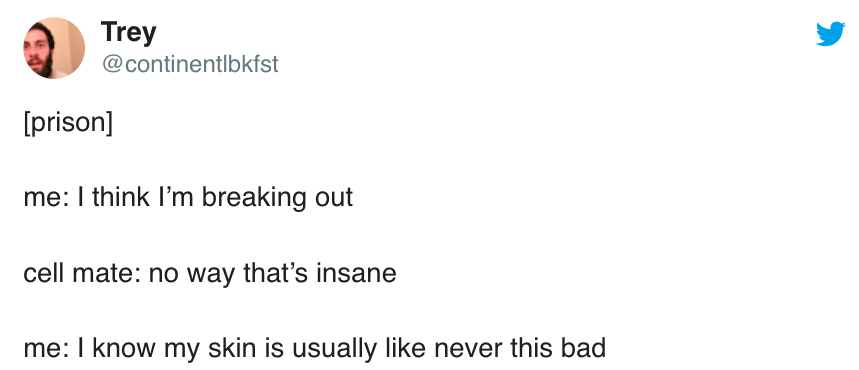Click the word 'usually' in the tweet
Screen dimensions: 859x370
point(335,350)
